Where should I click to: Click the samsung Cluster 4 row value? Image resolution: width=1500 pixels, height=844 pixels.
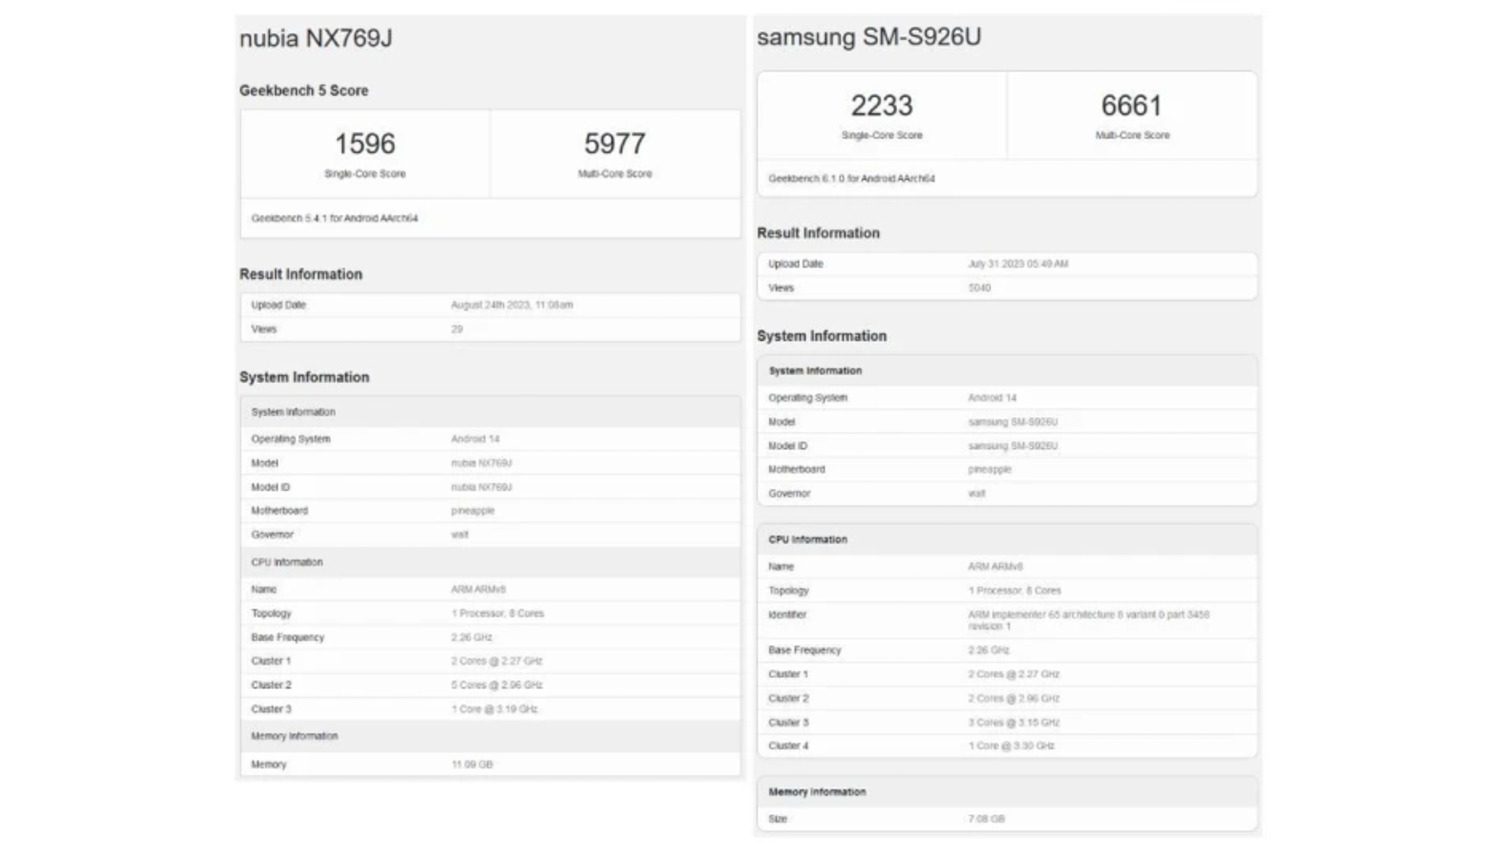(1010, 746)
